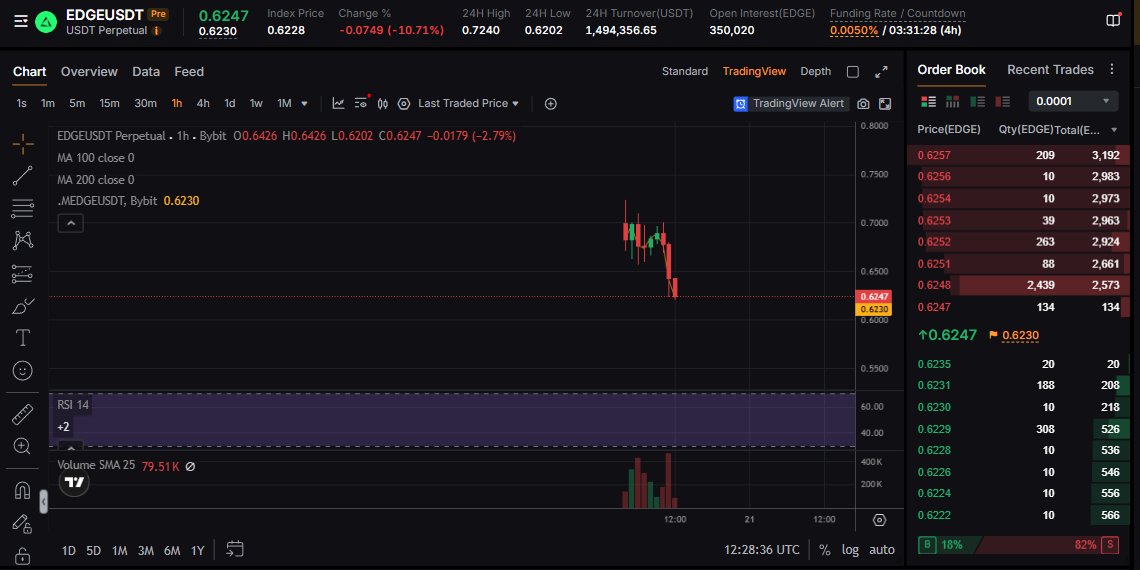Switch to the Overview tab
The height and width of the screenshot is (570, 1140).
pyautogui.click(x=89, y=71)
